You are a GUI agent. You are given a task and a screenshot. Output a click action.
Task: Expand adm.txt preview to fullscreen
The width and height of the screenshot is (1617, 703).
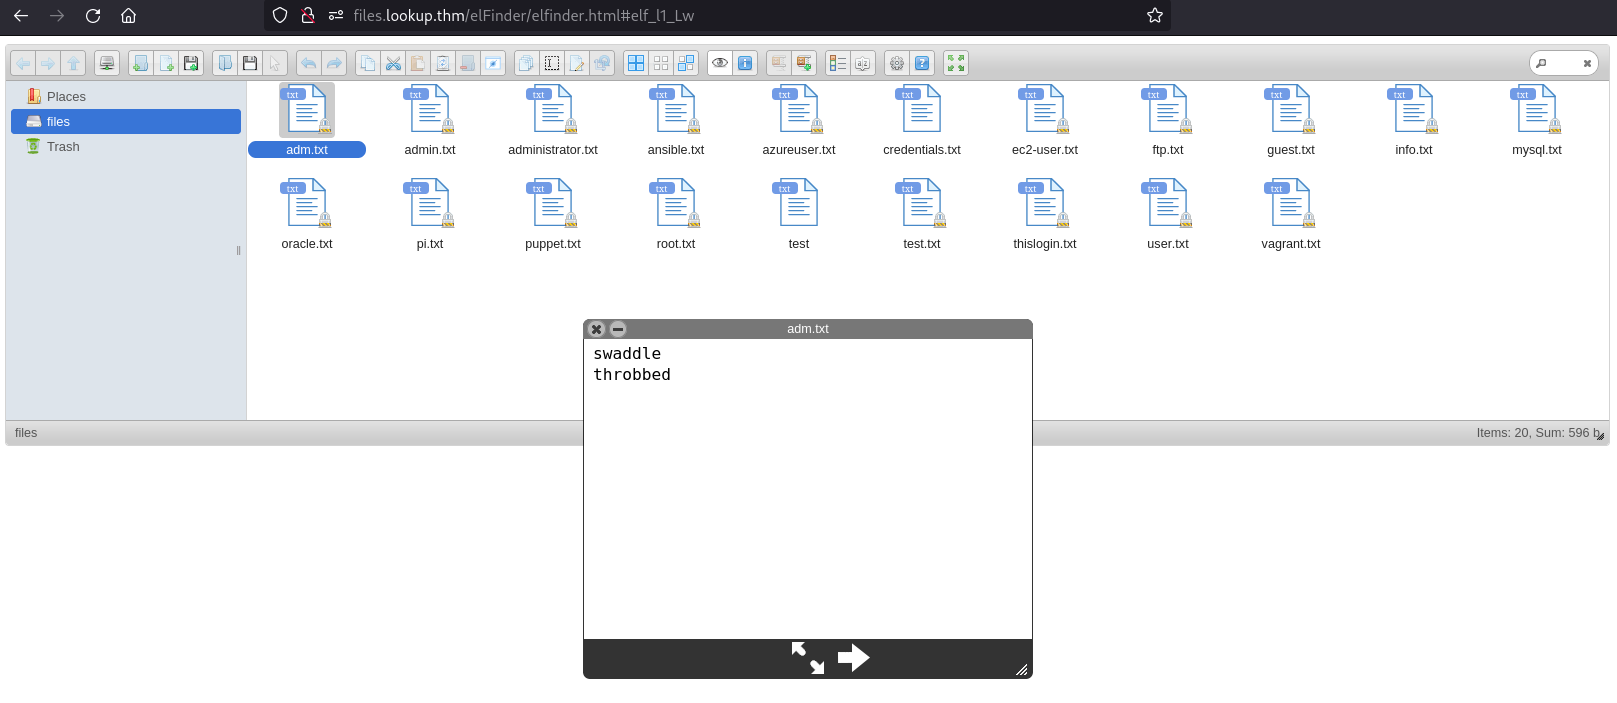tap(808, 658)
